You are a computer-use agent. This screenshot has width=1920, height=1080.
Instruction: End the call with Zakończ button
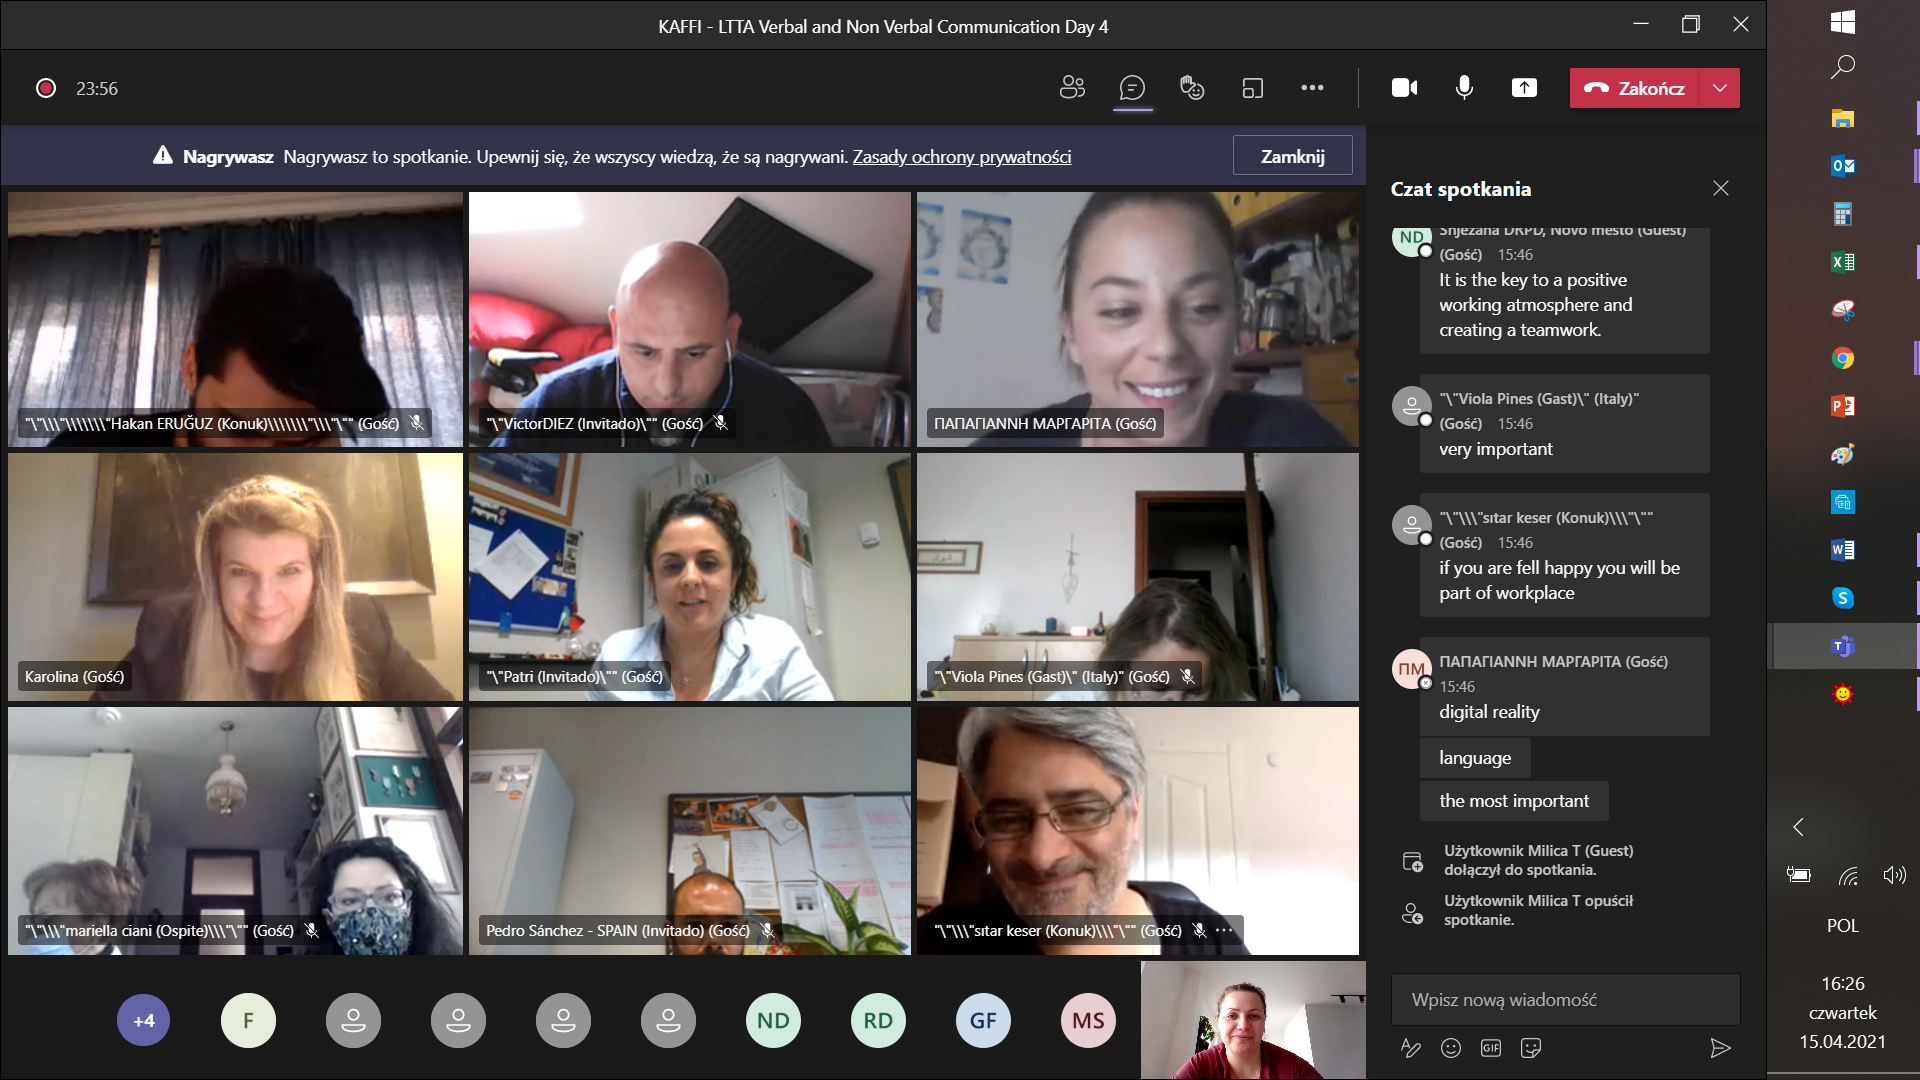1634,88
